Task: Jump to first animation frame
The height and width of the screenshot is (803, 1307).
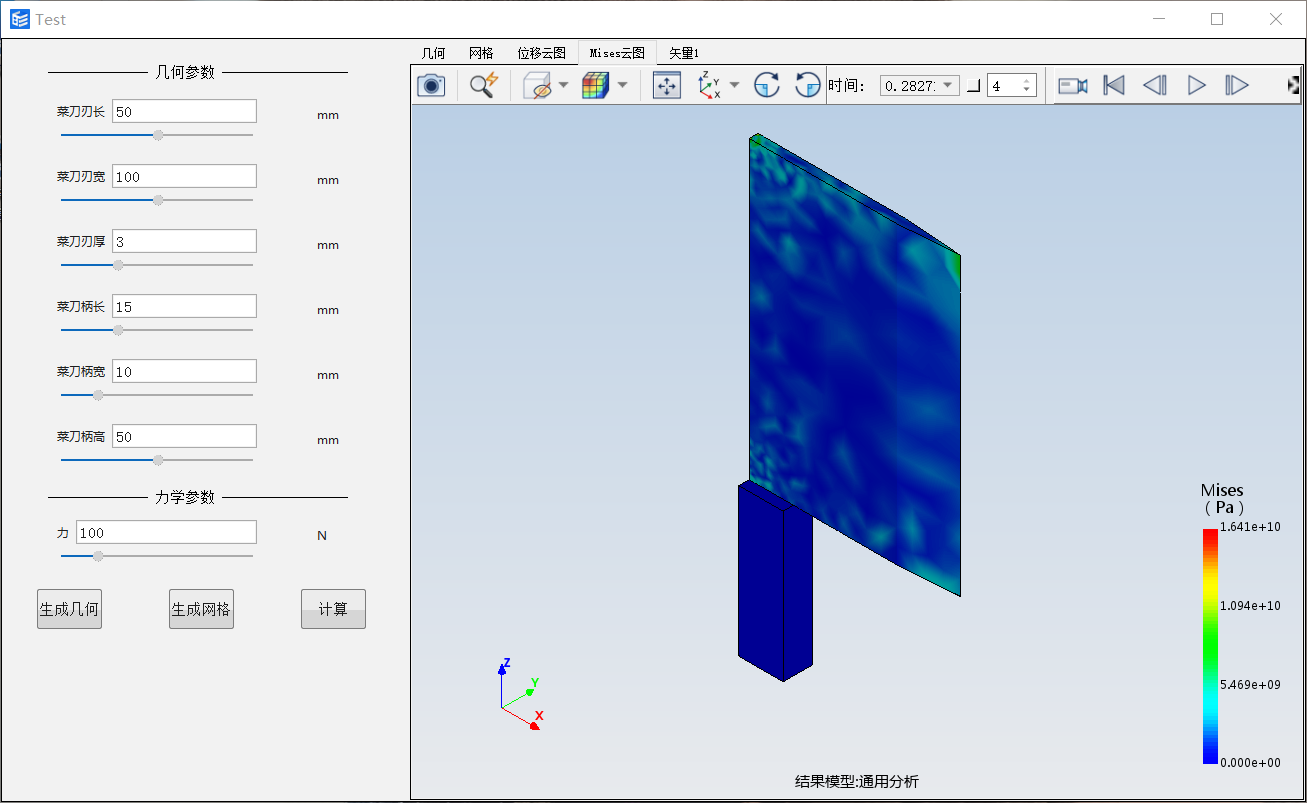Action: [x=1114, y=85]
